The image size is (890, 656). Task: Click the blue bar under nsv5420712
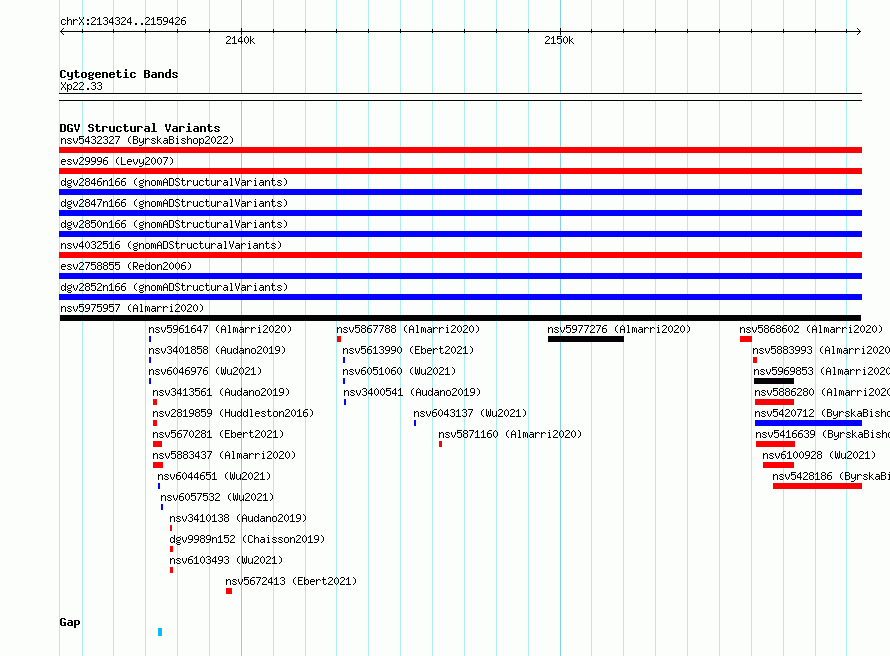(x=808, y=423)
